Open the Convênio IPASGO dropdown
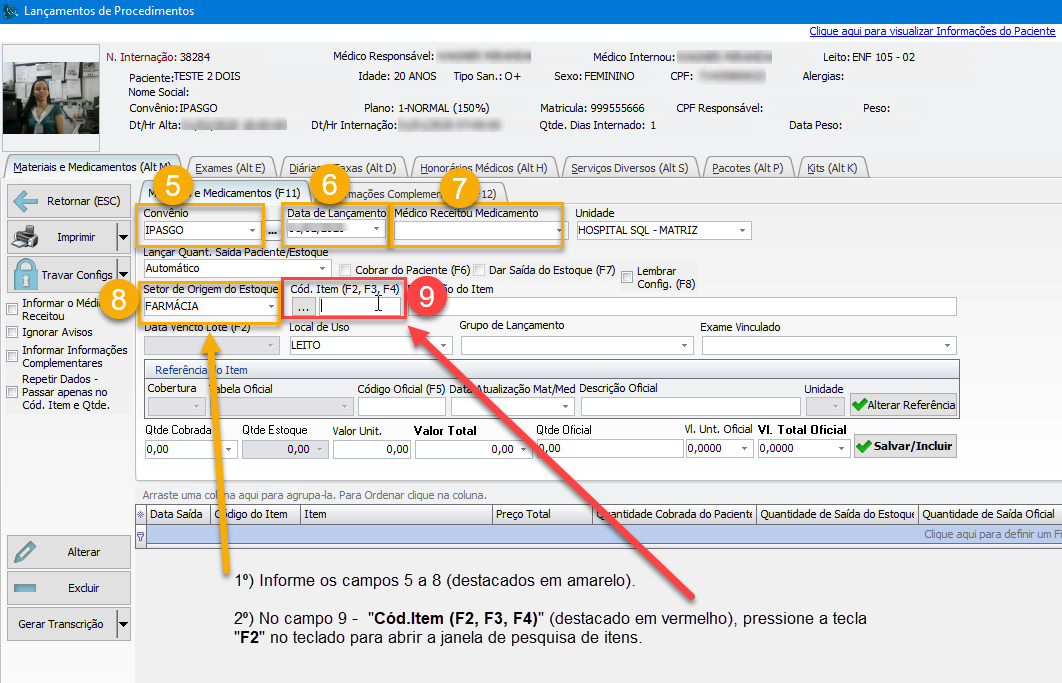This screenshot has width=1062, height=683. (253, 231)
